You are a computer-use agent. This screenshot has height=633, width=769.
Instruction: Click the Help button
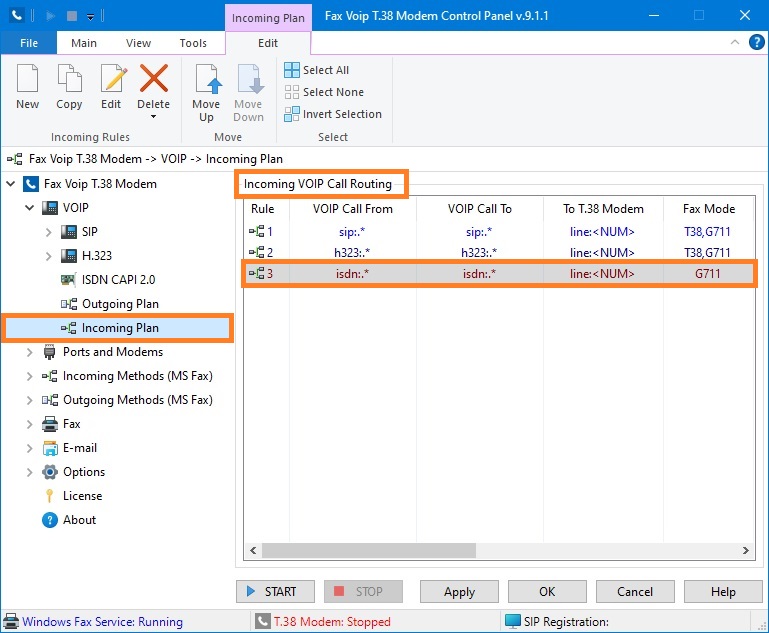pos(723,592)
